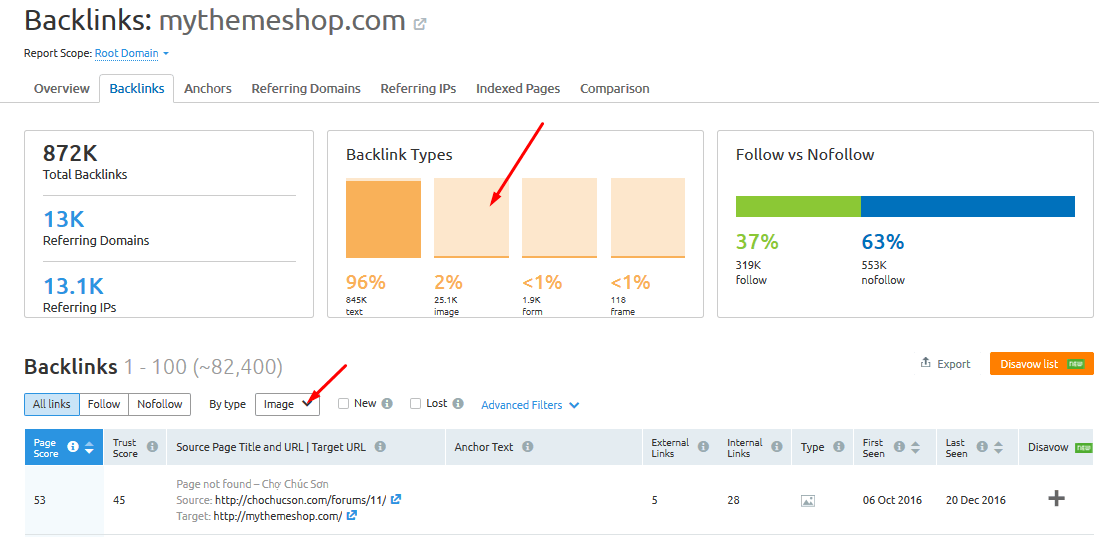
Task: Open target URL mythemeshop.com/
Action: [278, 516]
